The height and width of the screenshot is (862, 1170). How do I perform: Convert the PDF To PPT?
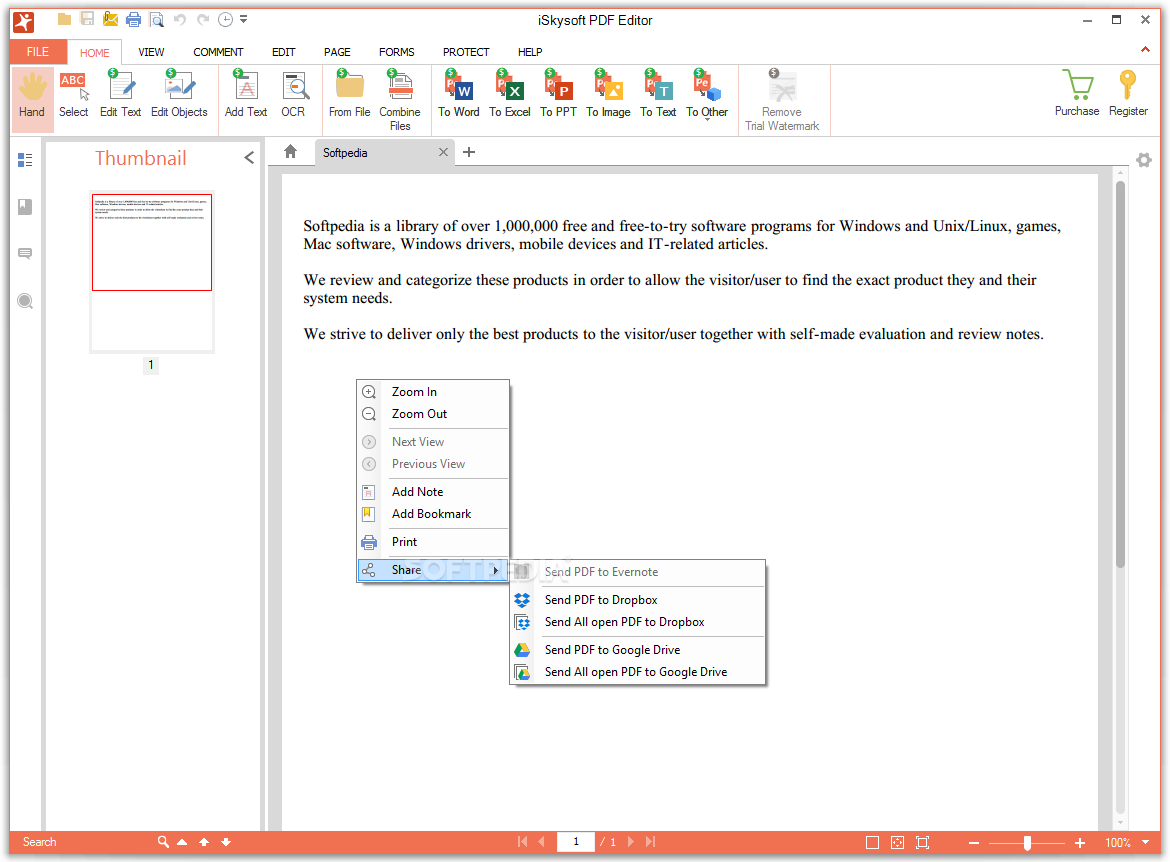click(x=558, y=95)
